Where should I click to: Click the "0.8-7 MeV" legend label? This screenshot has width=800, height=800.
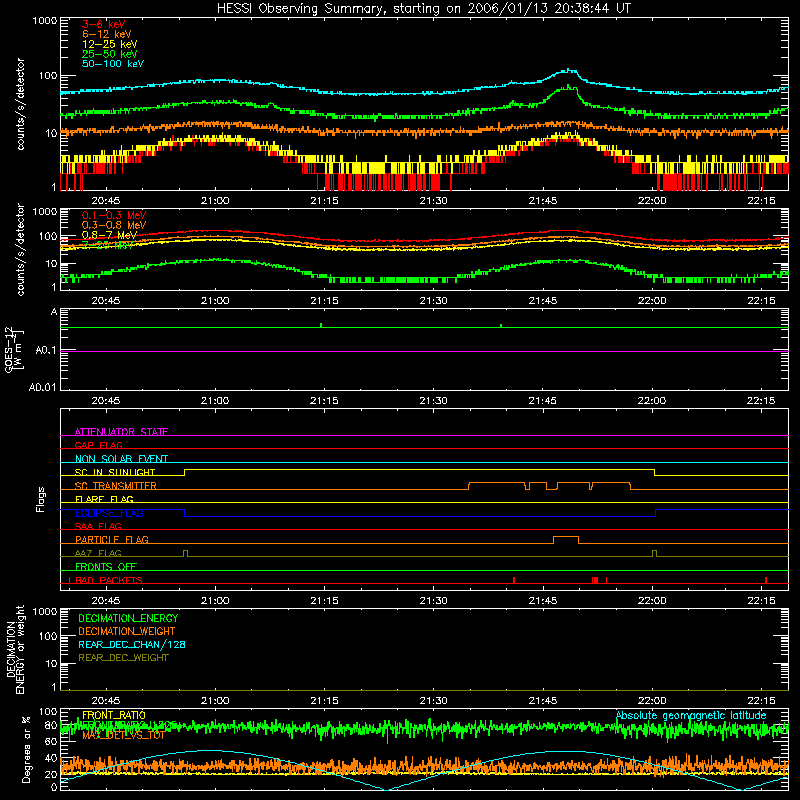[109, 235]
